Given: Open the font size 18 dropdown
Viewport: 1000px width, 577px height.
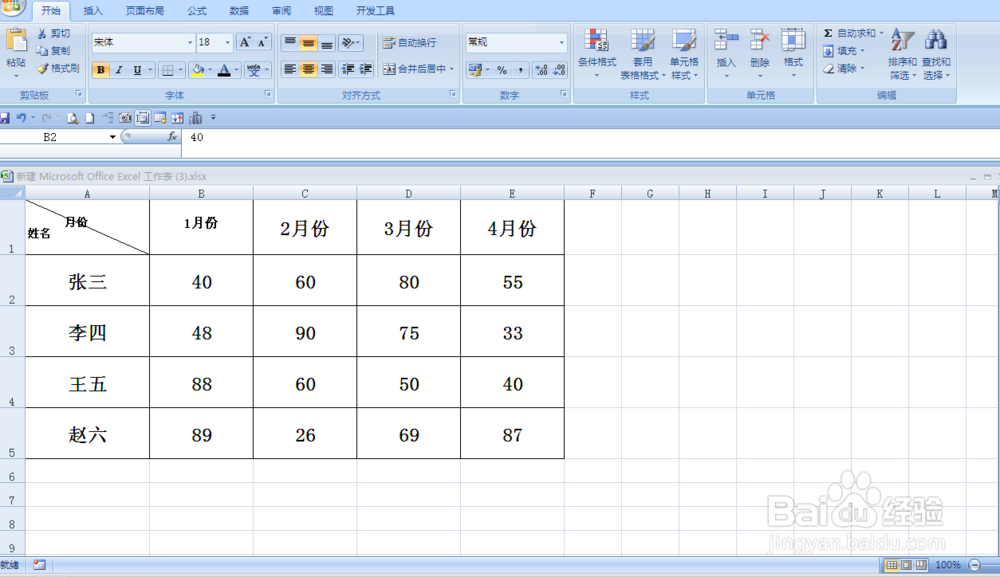Looking at the screenshot, I should coord(228,43).
